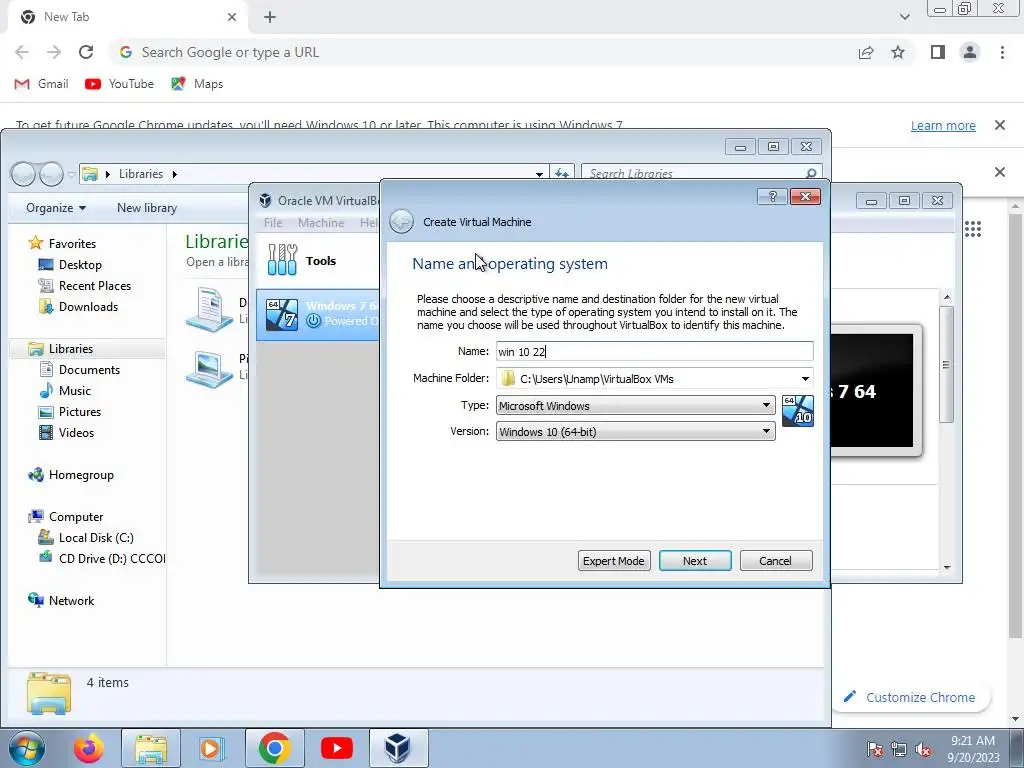Open the Organize menu in Explorer
1024x768 pixels.
click(56, 208)
